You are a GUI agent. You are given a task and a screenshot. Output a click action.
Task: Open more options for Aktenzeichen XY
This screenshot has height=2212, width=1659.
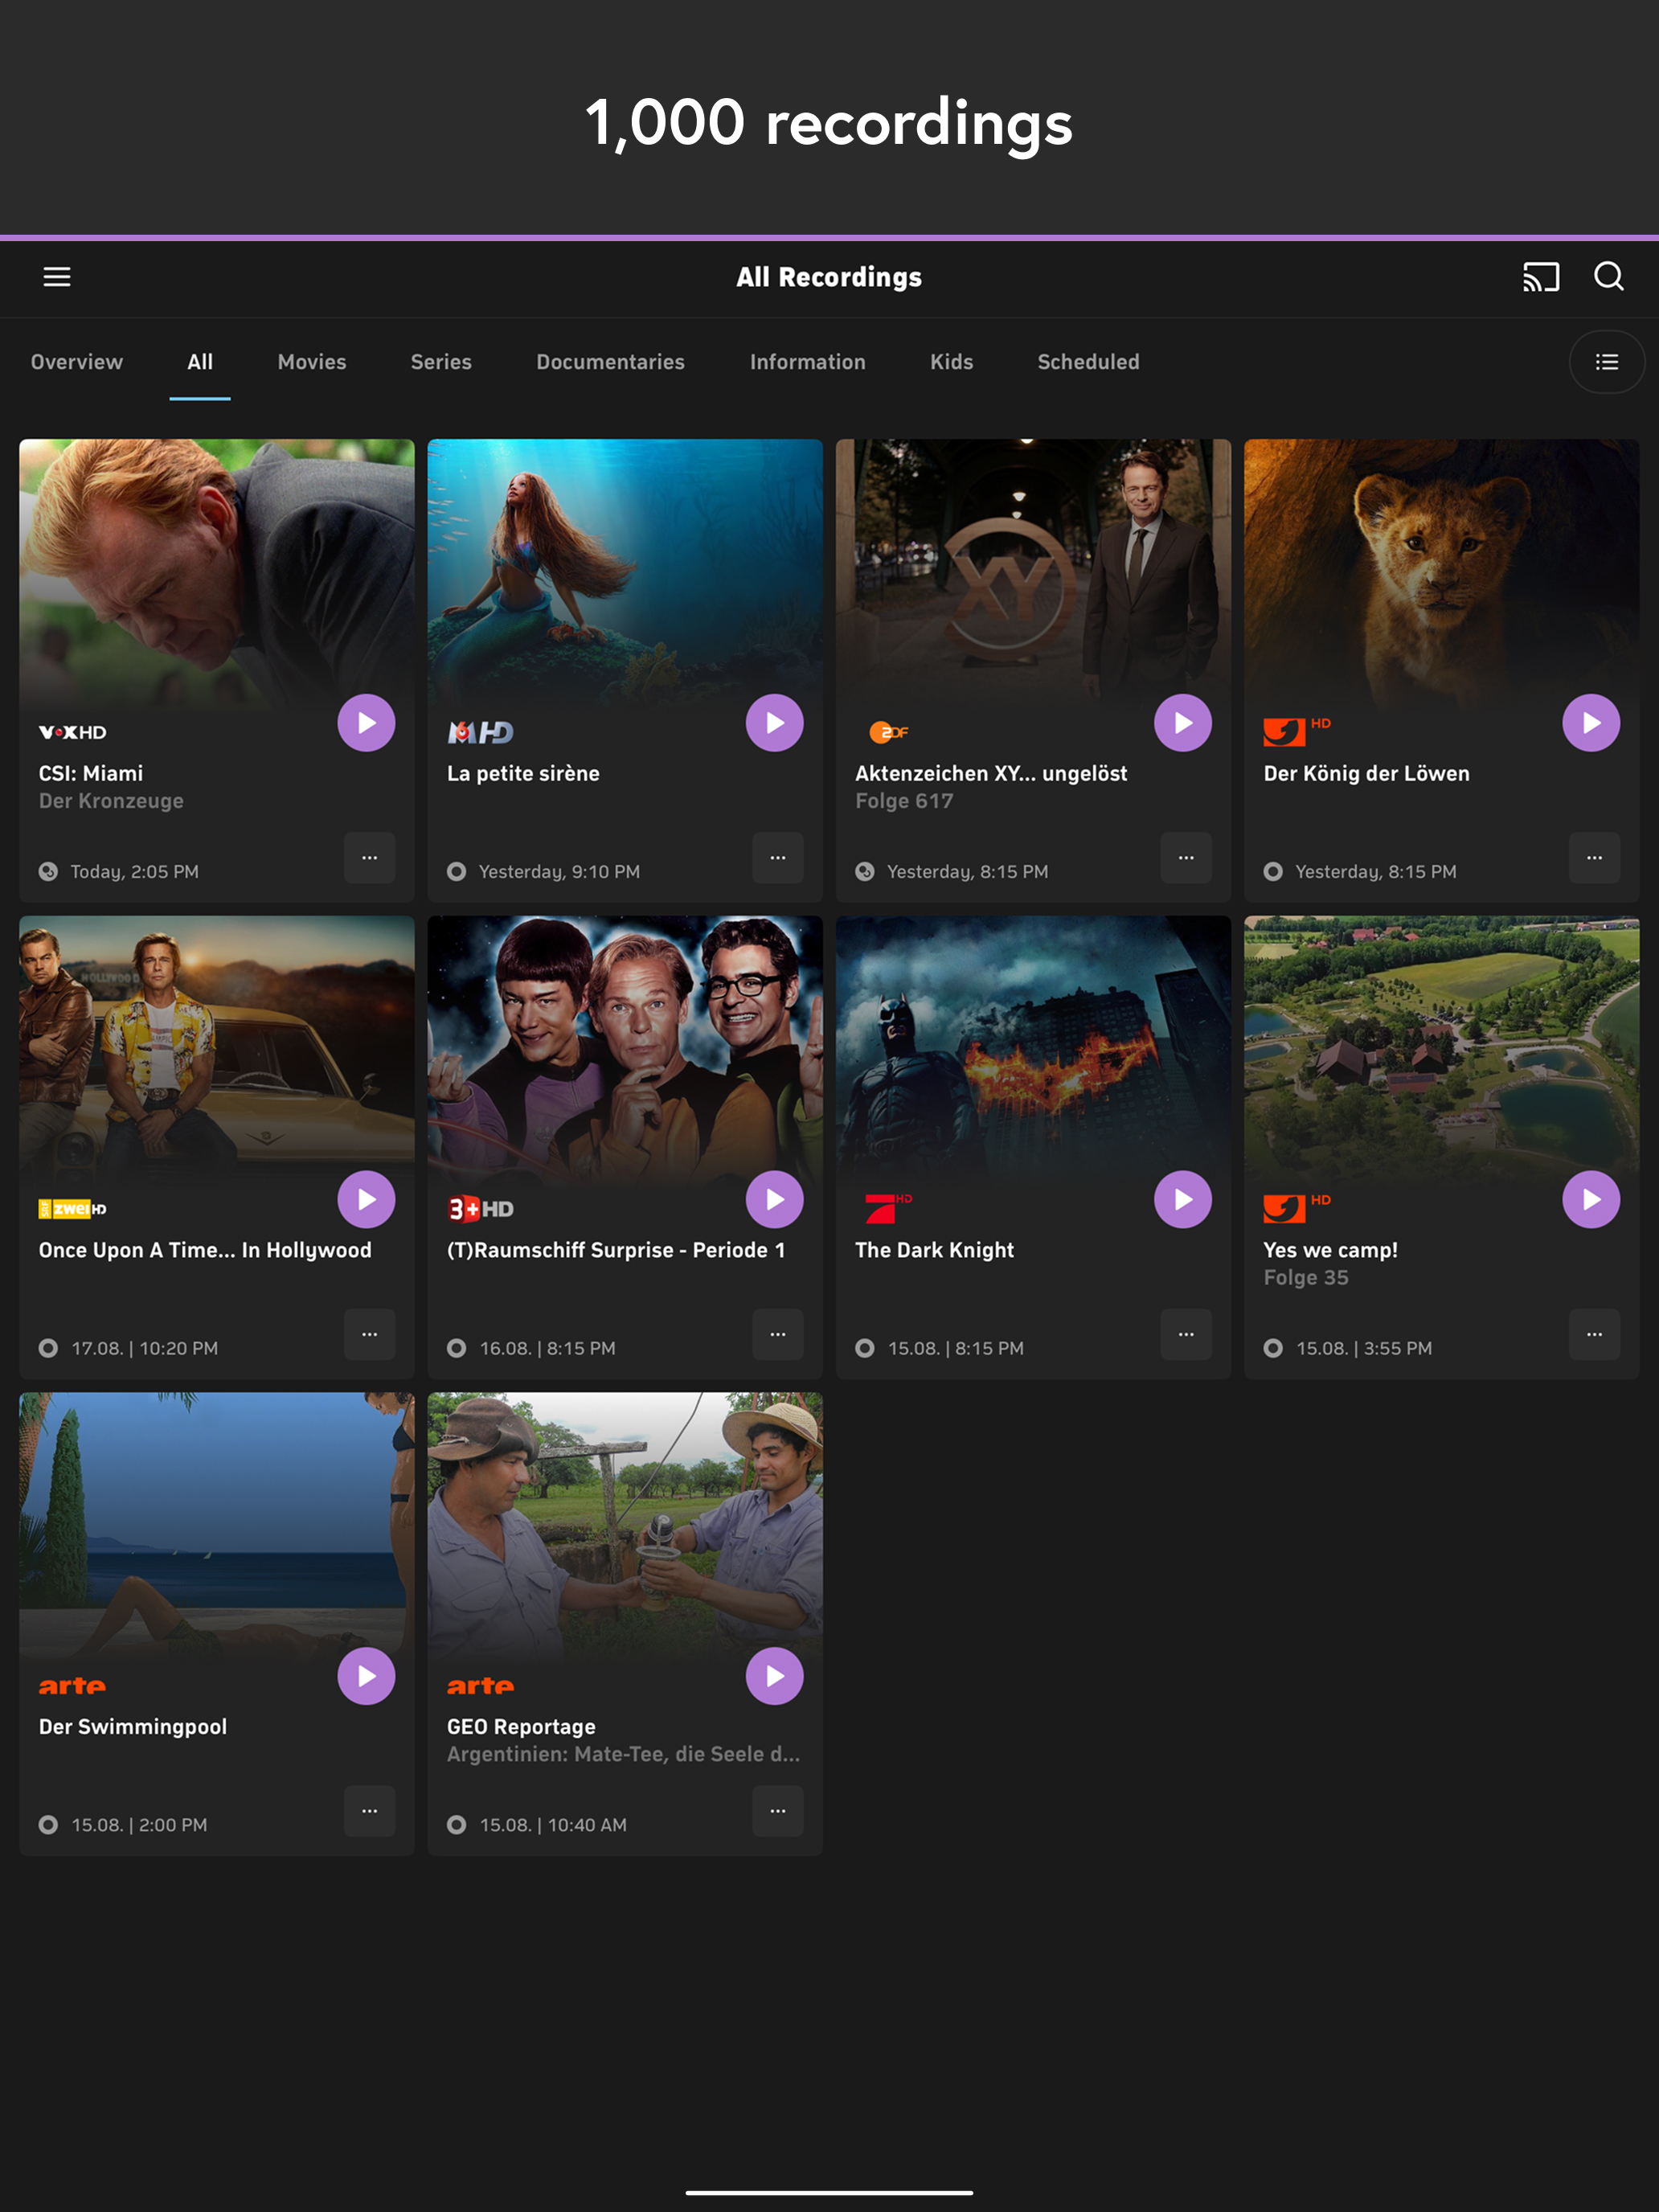(x=1186, y=858)
